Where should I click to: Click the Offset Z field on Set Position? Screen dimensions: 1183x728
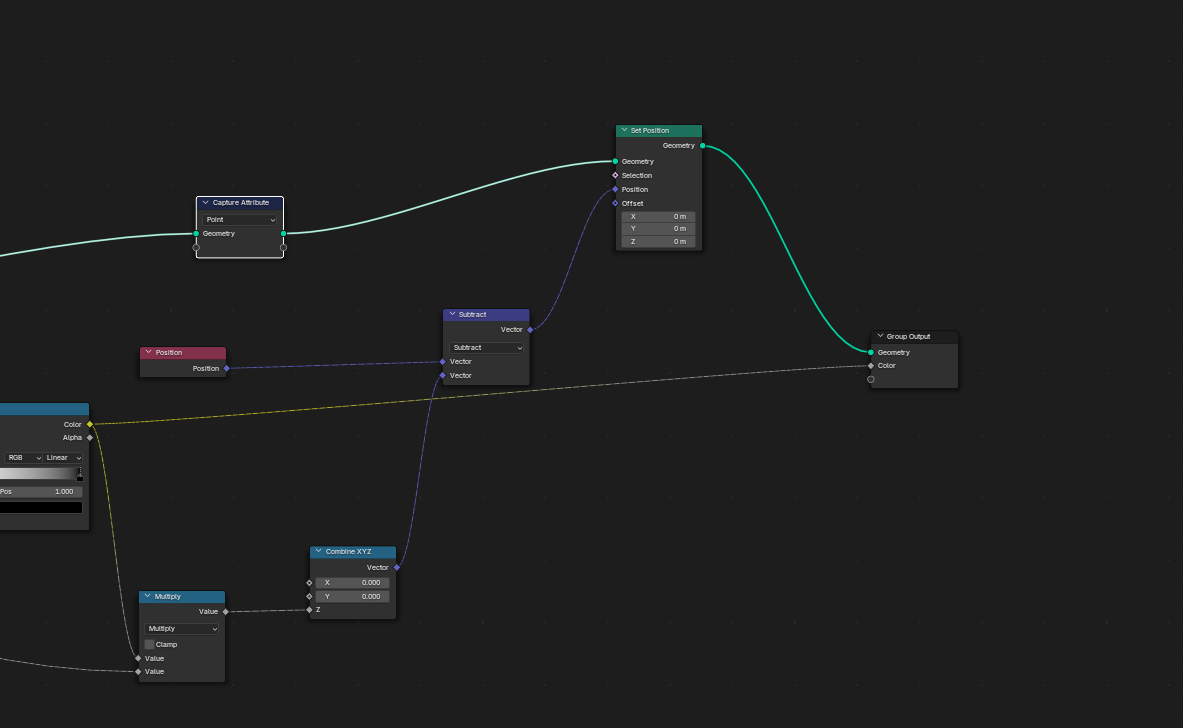659,241
